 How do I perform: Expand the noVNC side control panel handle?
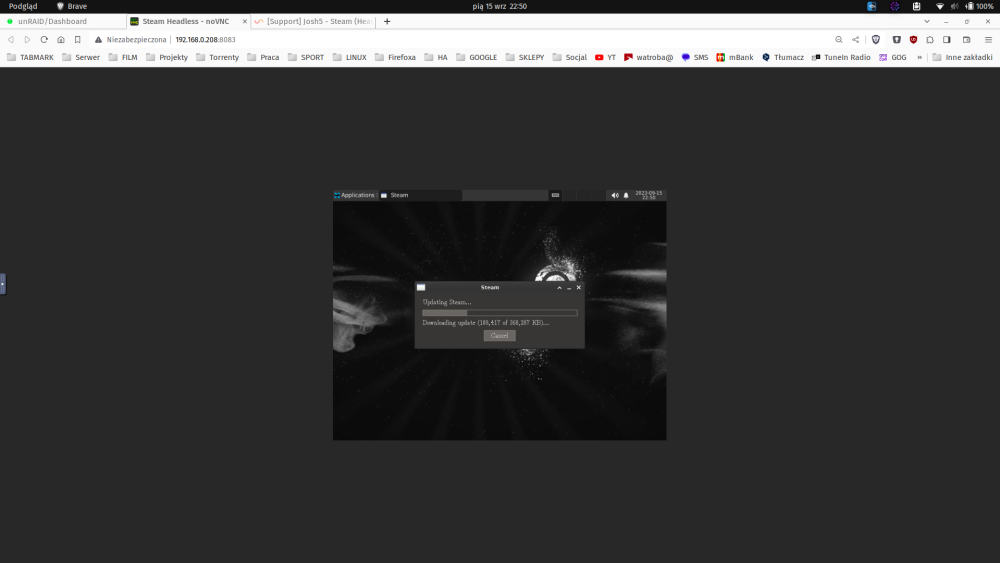point(3,284)
